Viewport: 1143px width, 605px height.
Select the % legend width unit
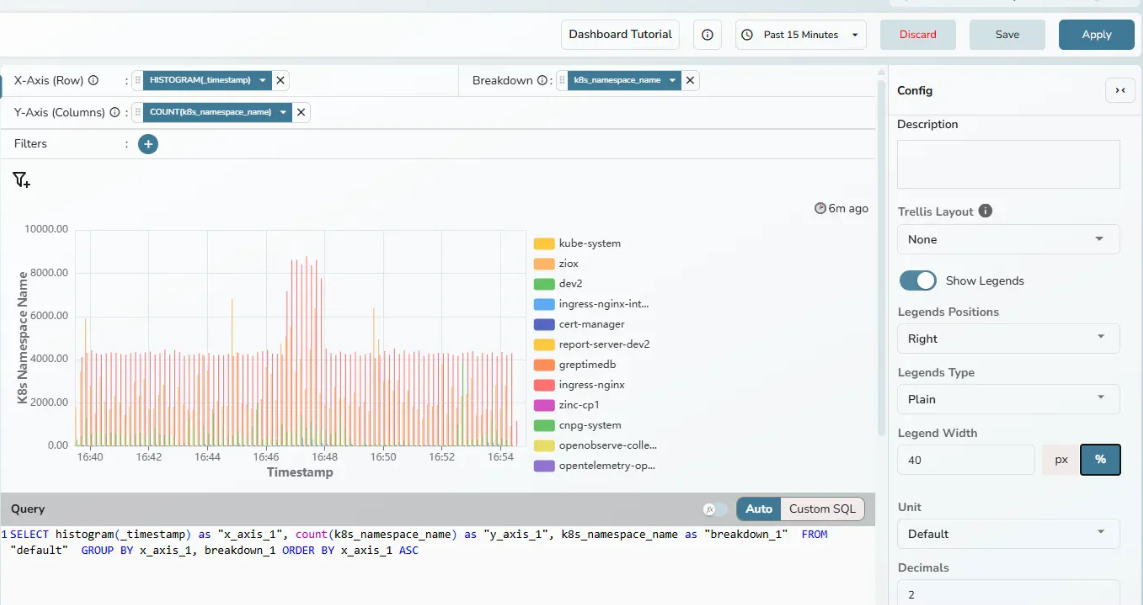1100,460
